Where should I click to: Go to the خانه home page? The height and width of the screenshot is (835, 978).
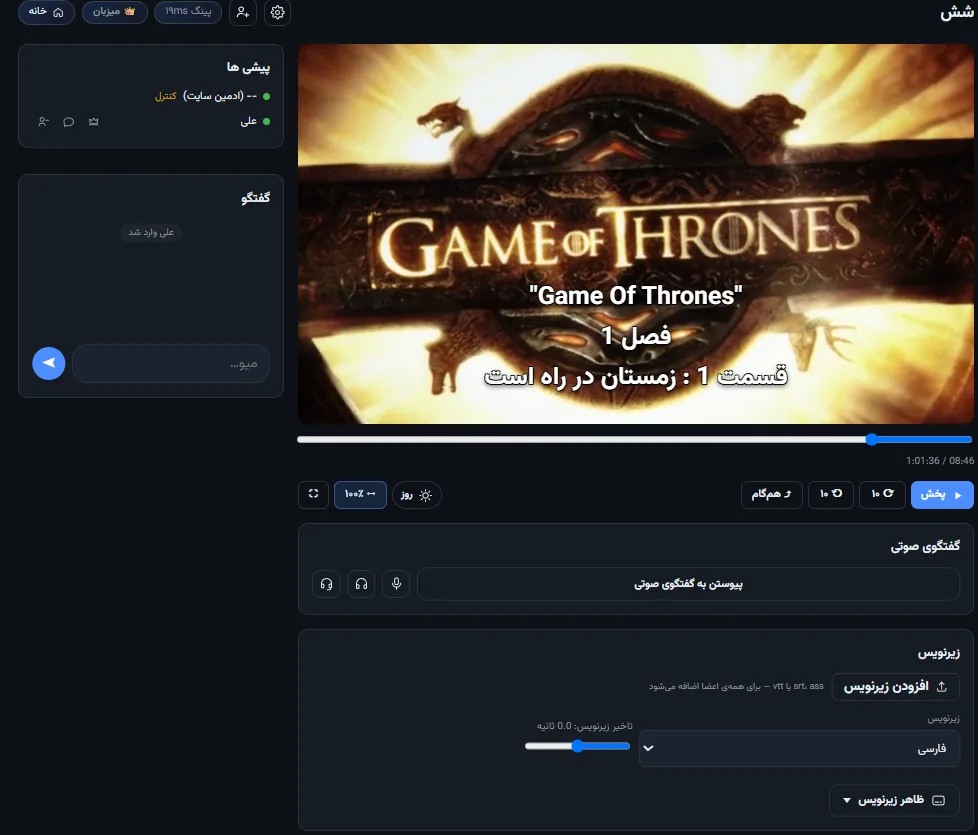point(46,11)
